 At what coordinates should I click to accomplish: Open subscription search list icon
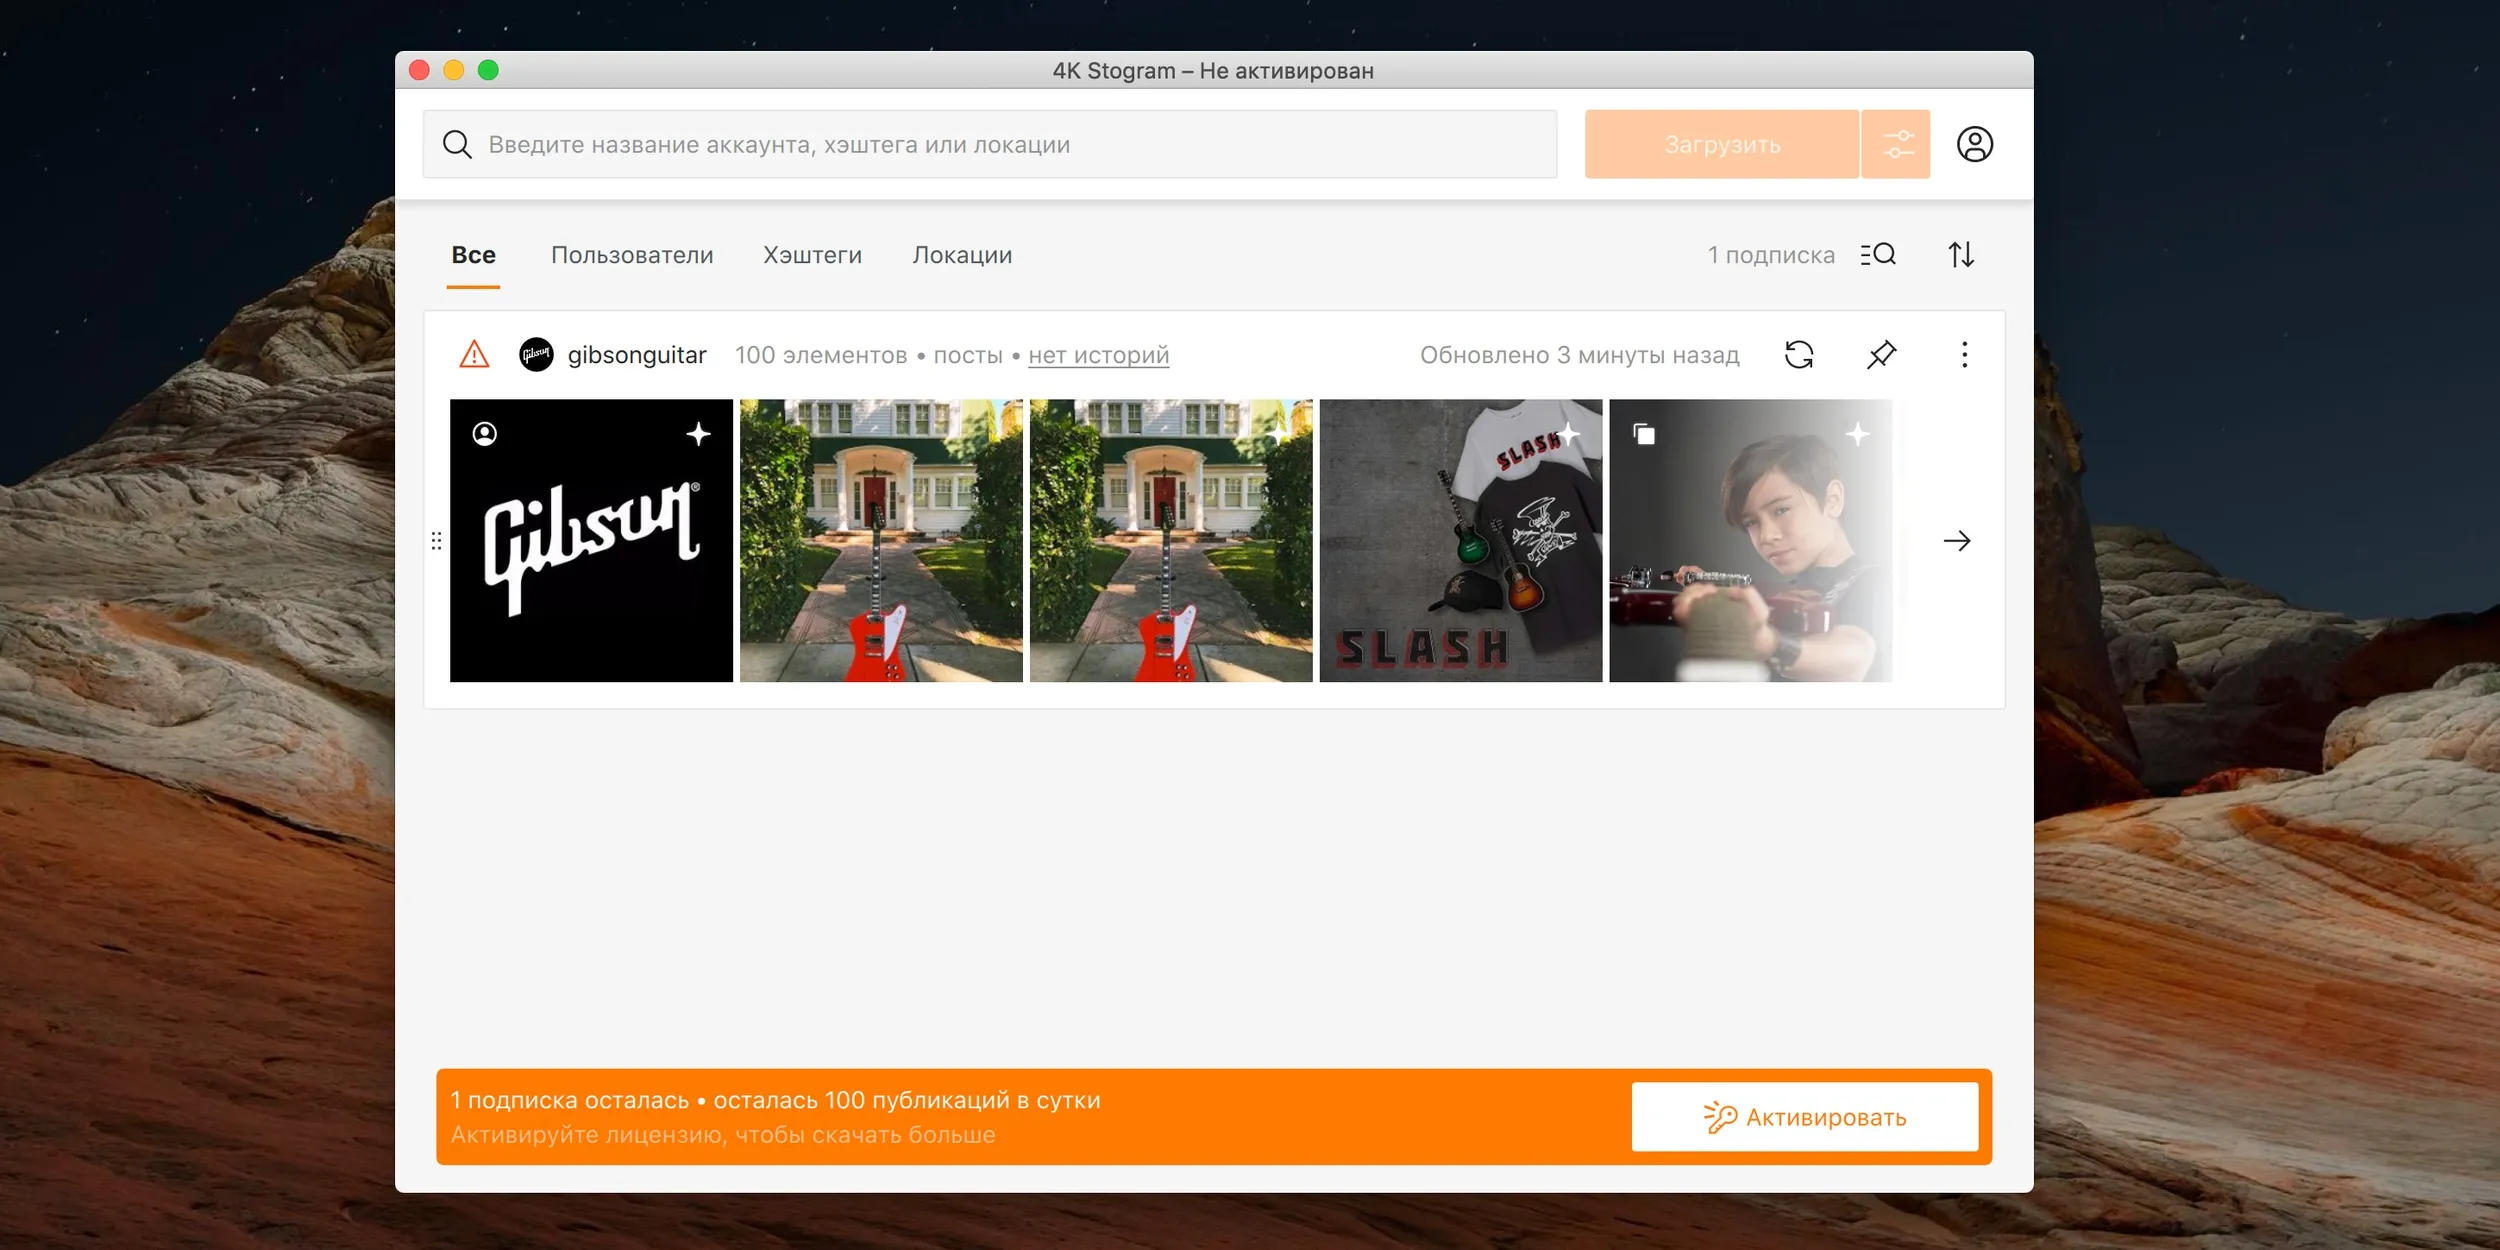(1878, 255)
